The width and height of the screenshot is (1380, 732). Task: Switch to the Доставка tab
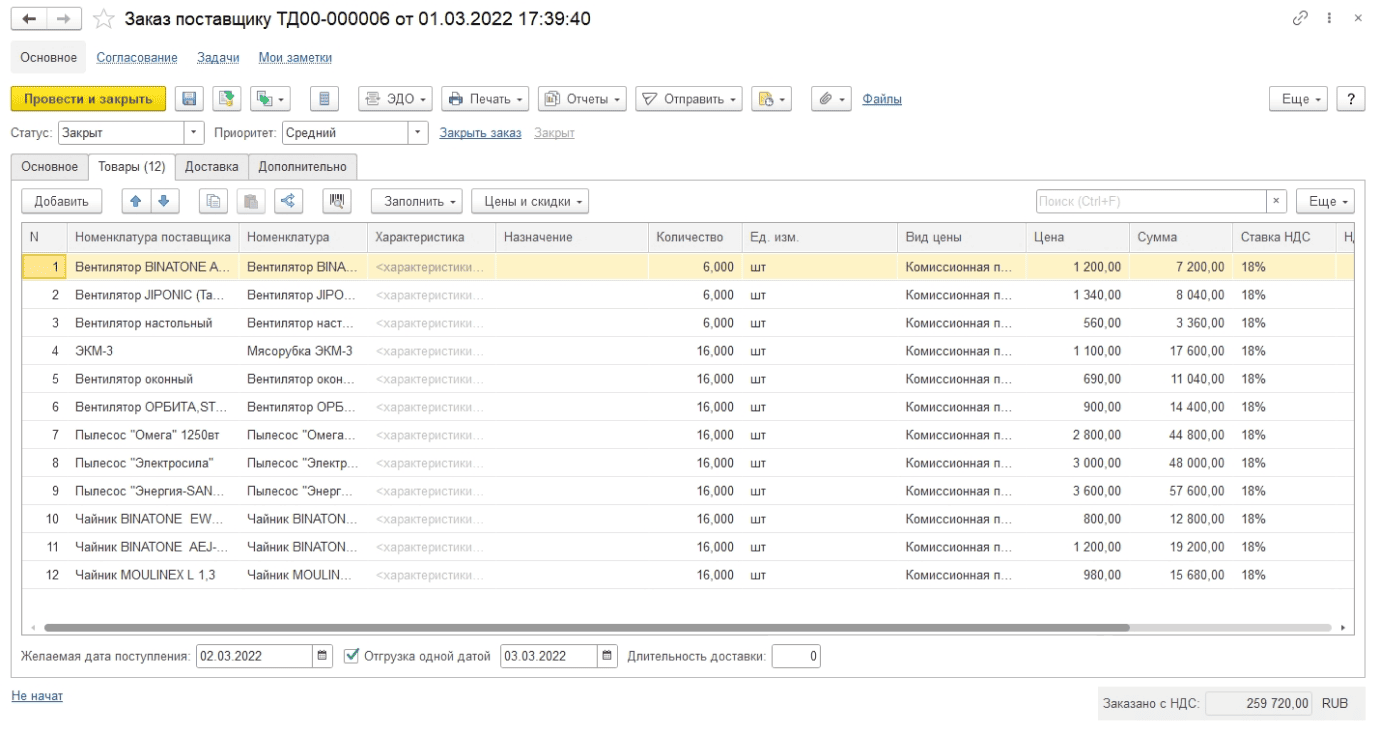[x=211, y=167]
